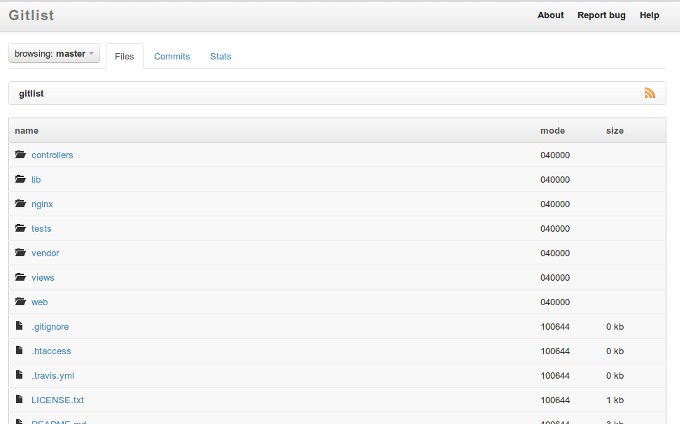Switch to the Commits tab
The height and width of the screenshot is (424, 680).
(172, 57)
